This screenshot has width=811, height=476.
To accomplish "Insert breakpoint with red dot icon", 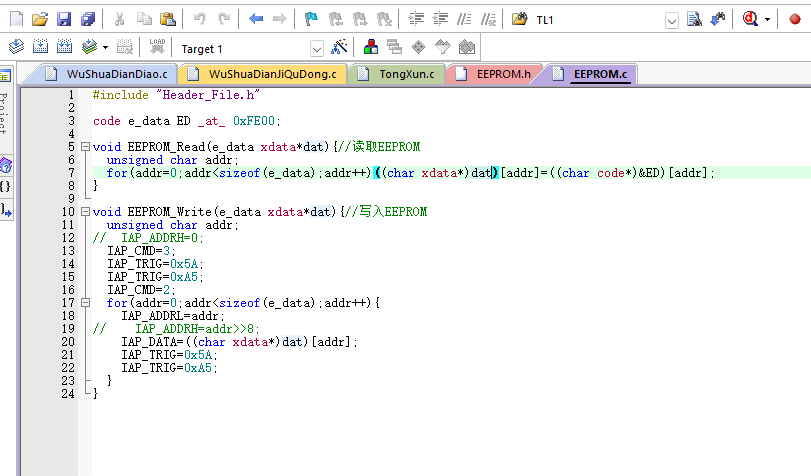I will pos(795,20).
